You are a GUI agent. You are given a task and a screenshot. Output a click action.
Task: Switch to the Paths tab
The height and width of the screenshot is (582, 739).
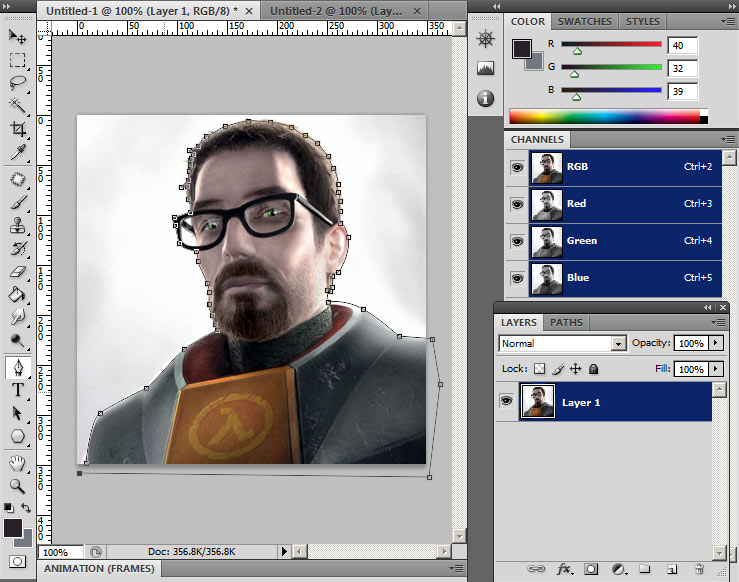coord(566,322)
